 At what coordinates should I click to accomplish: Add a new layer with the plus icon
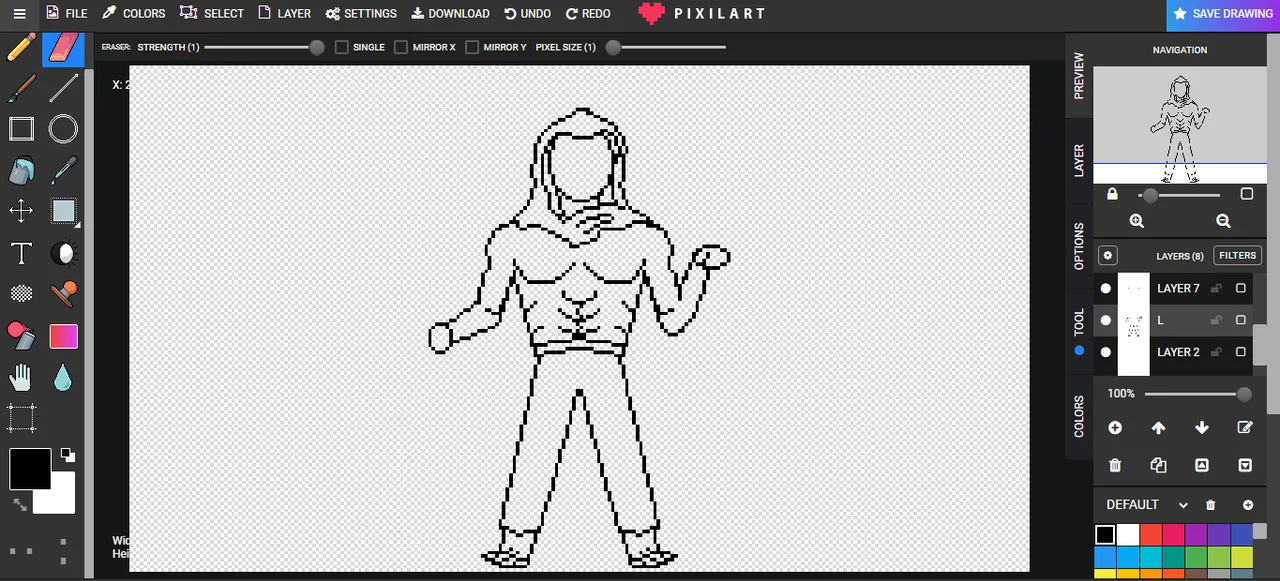1115,428
